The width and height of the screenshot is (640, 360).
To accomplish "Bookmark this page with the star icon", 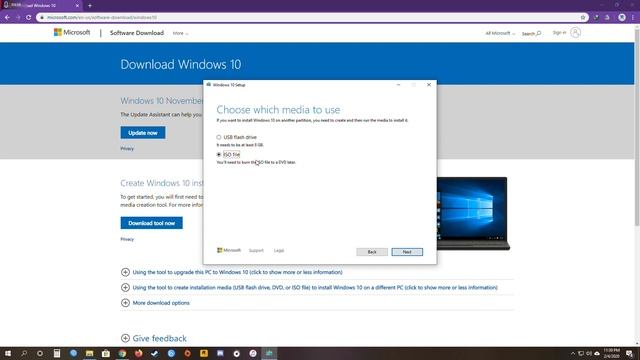I will 583,17.
